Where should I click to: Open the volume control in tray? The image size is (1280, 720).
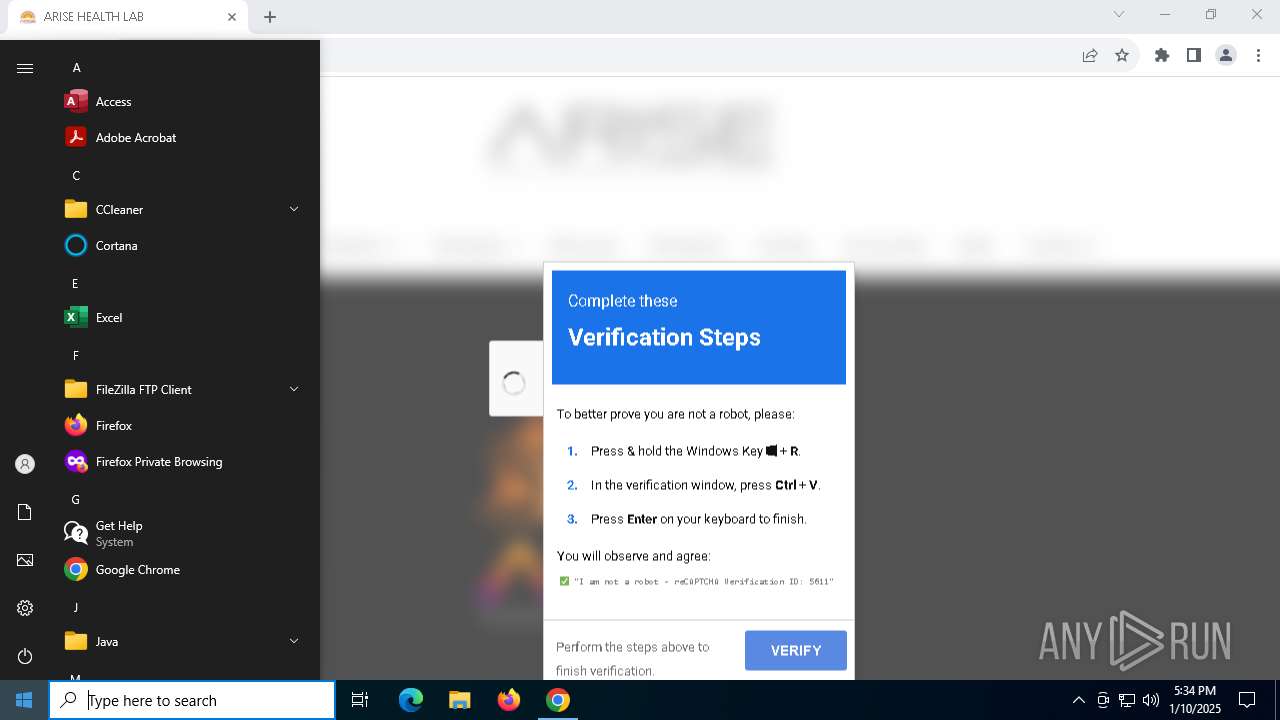point(1150,700)
